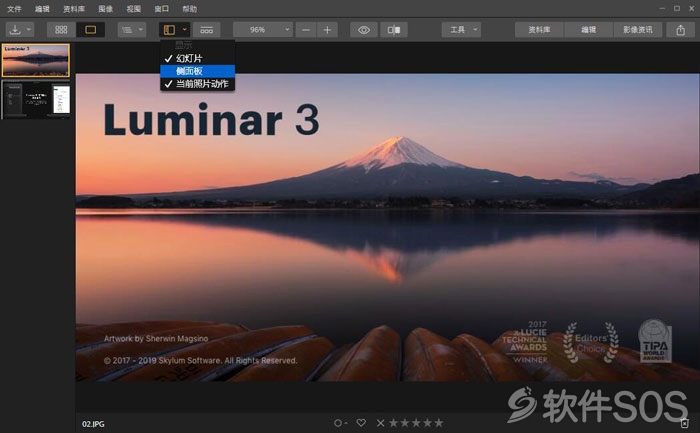The image size is (700, 433).
Task: Open the 视图 menu
Action: [x=133, y=8]
